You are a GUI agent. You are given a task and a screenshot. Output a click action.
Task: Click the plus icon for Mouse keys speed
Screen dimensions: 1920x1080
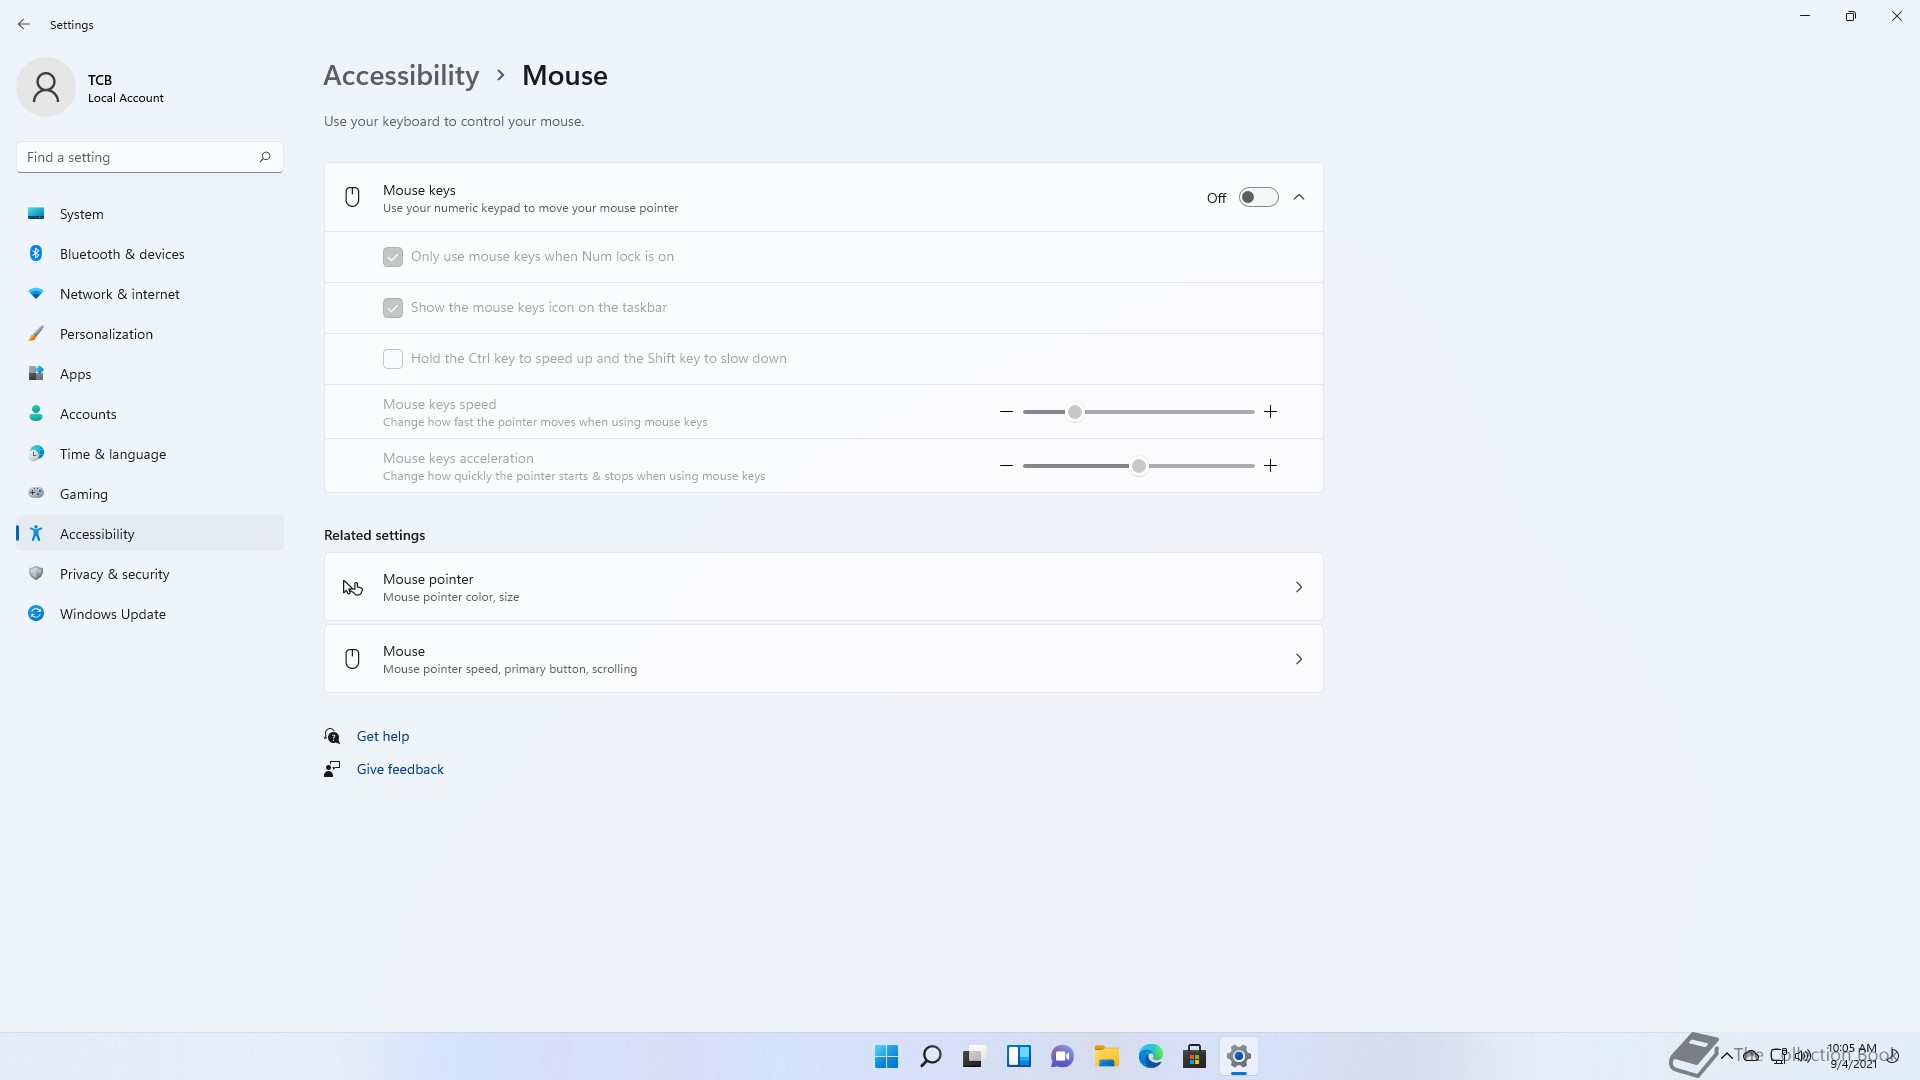click(1270, 412)
